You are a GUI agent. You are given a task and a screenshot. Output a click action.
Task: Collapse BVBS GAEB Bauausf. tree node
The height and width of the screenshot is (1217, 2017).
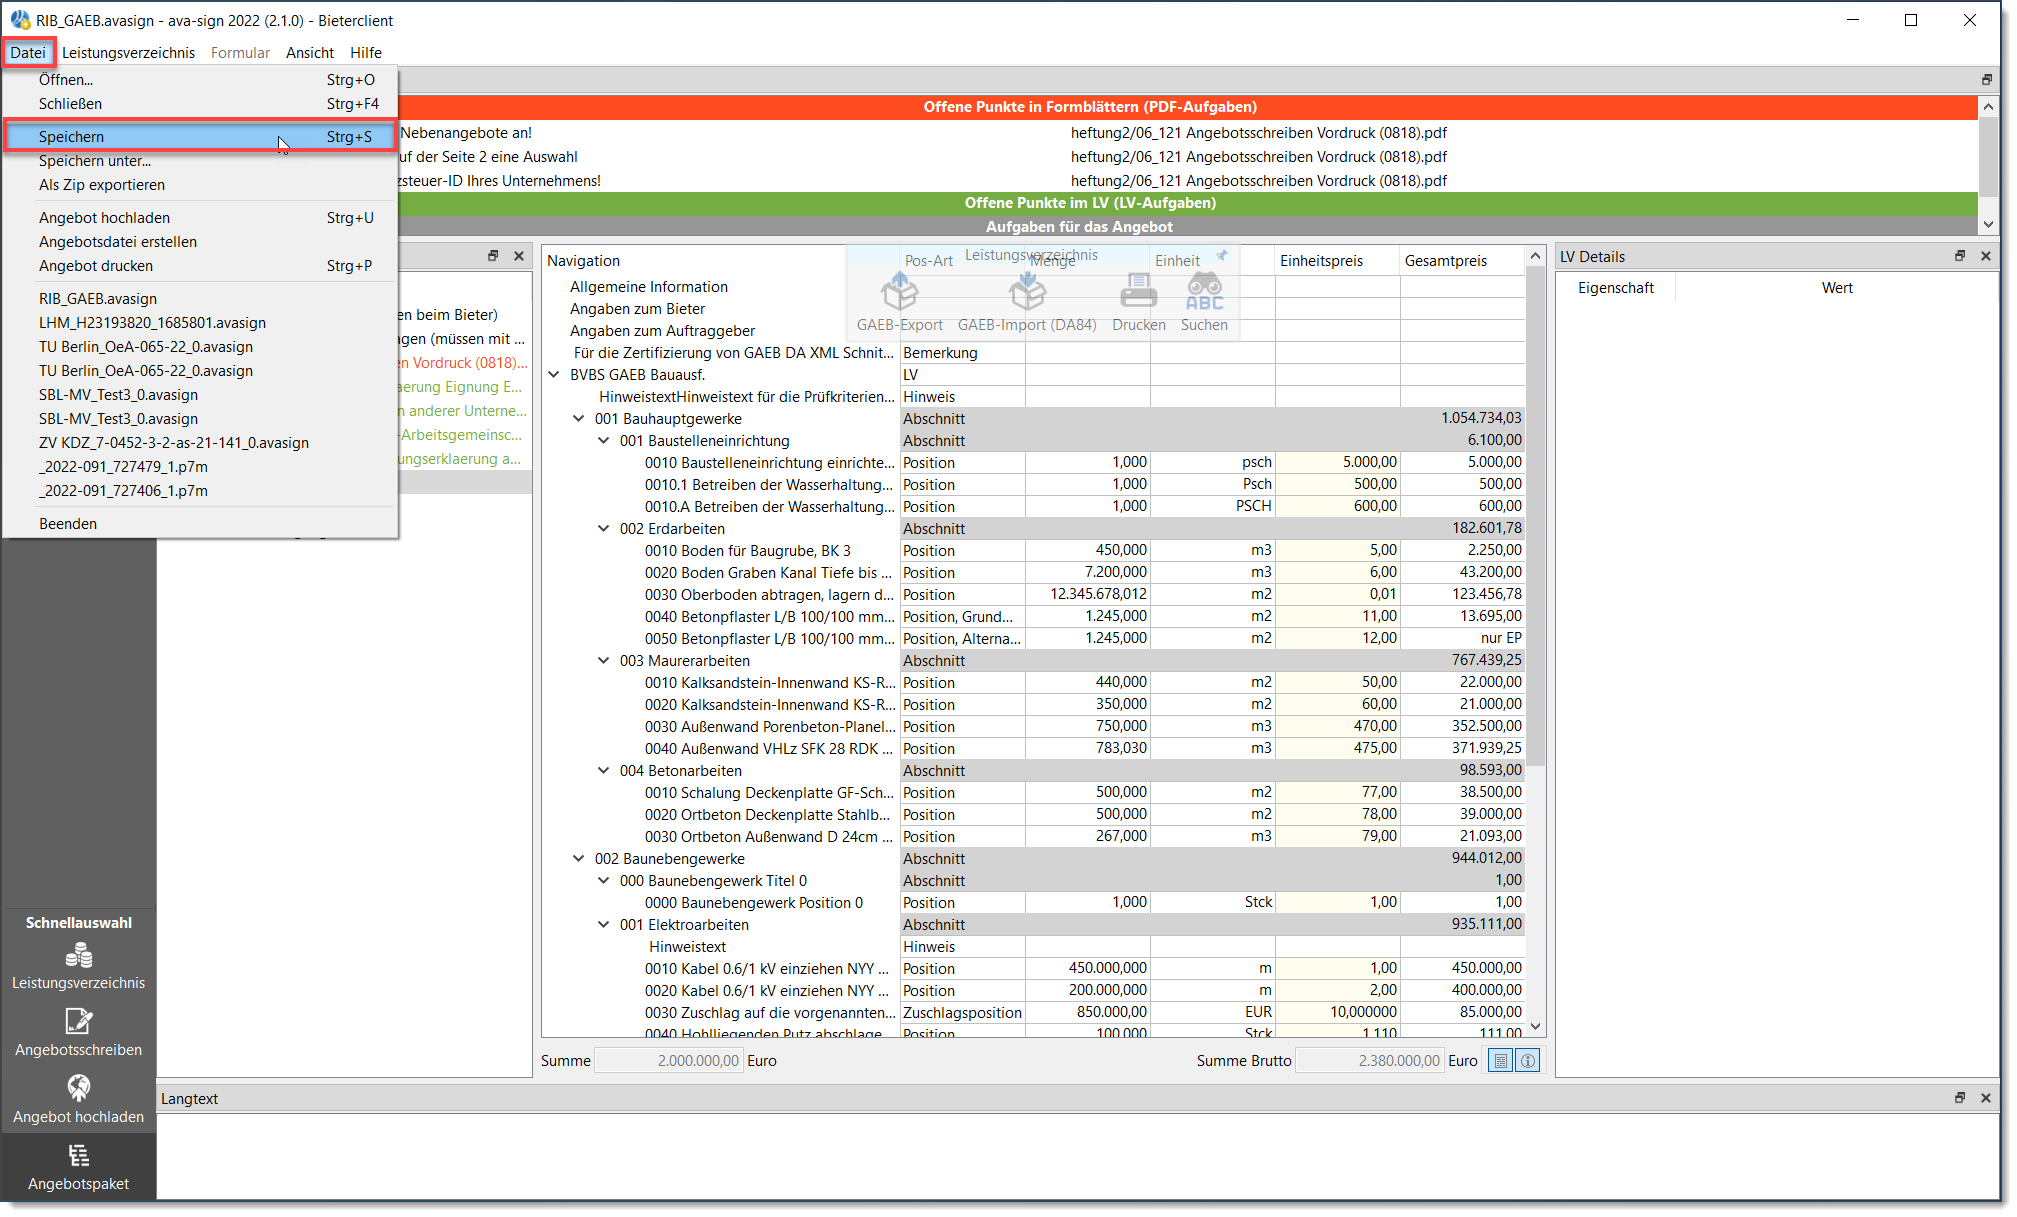554,375
